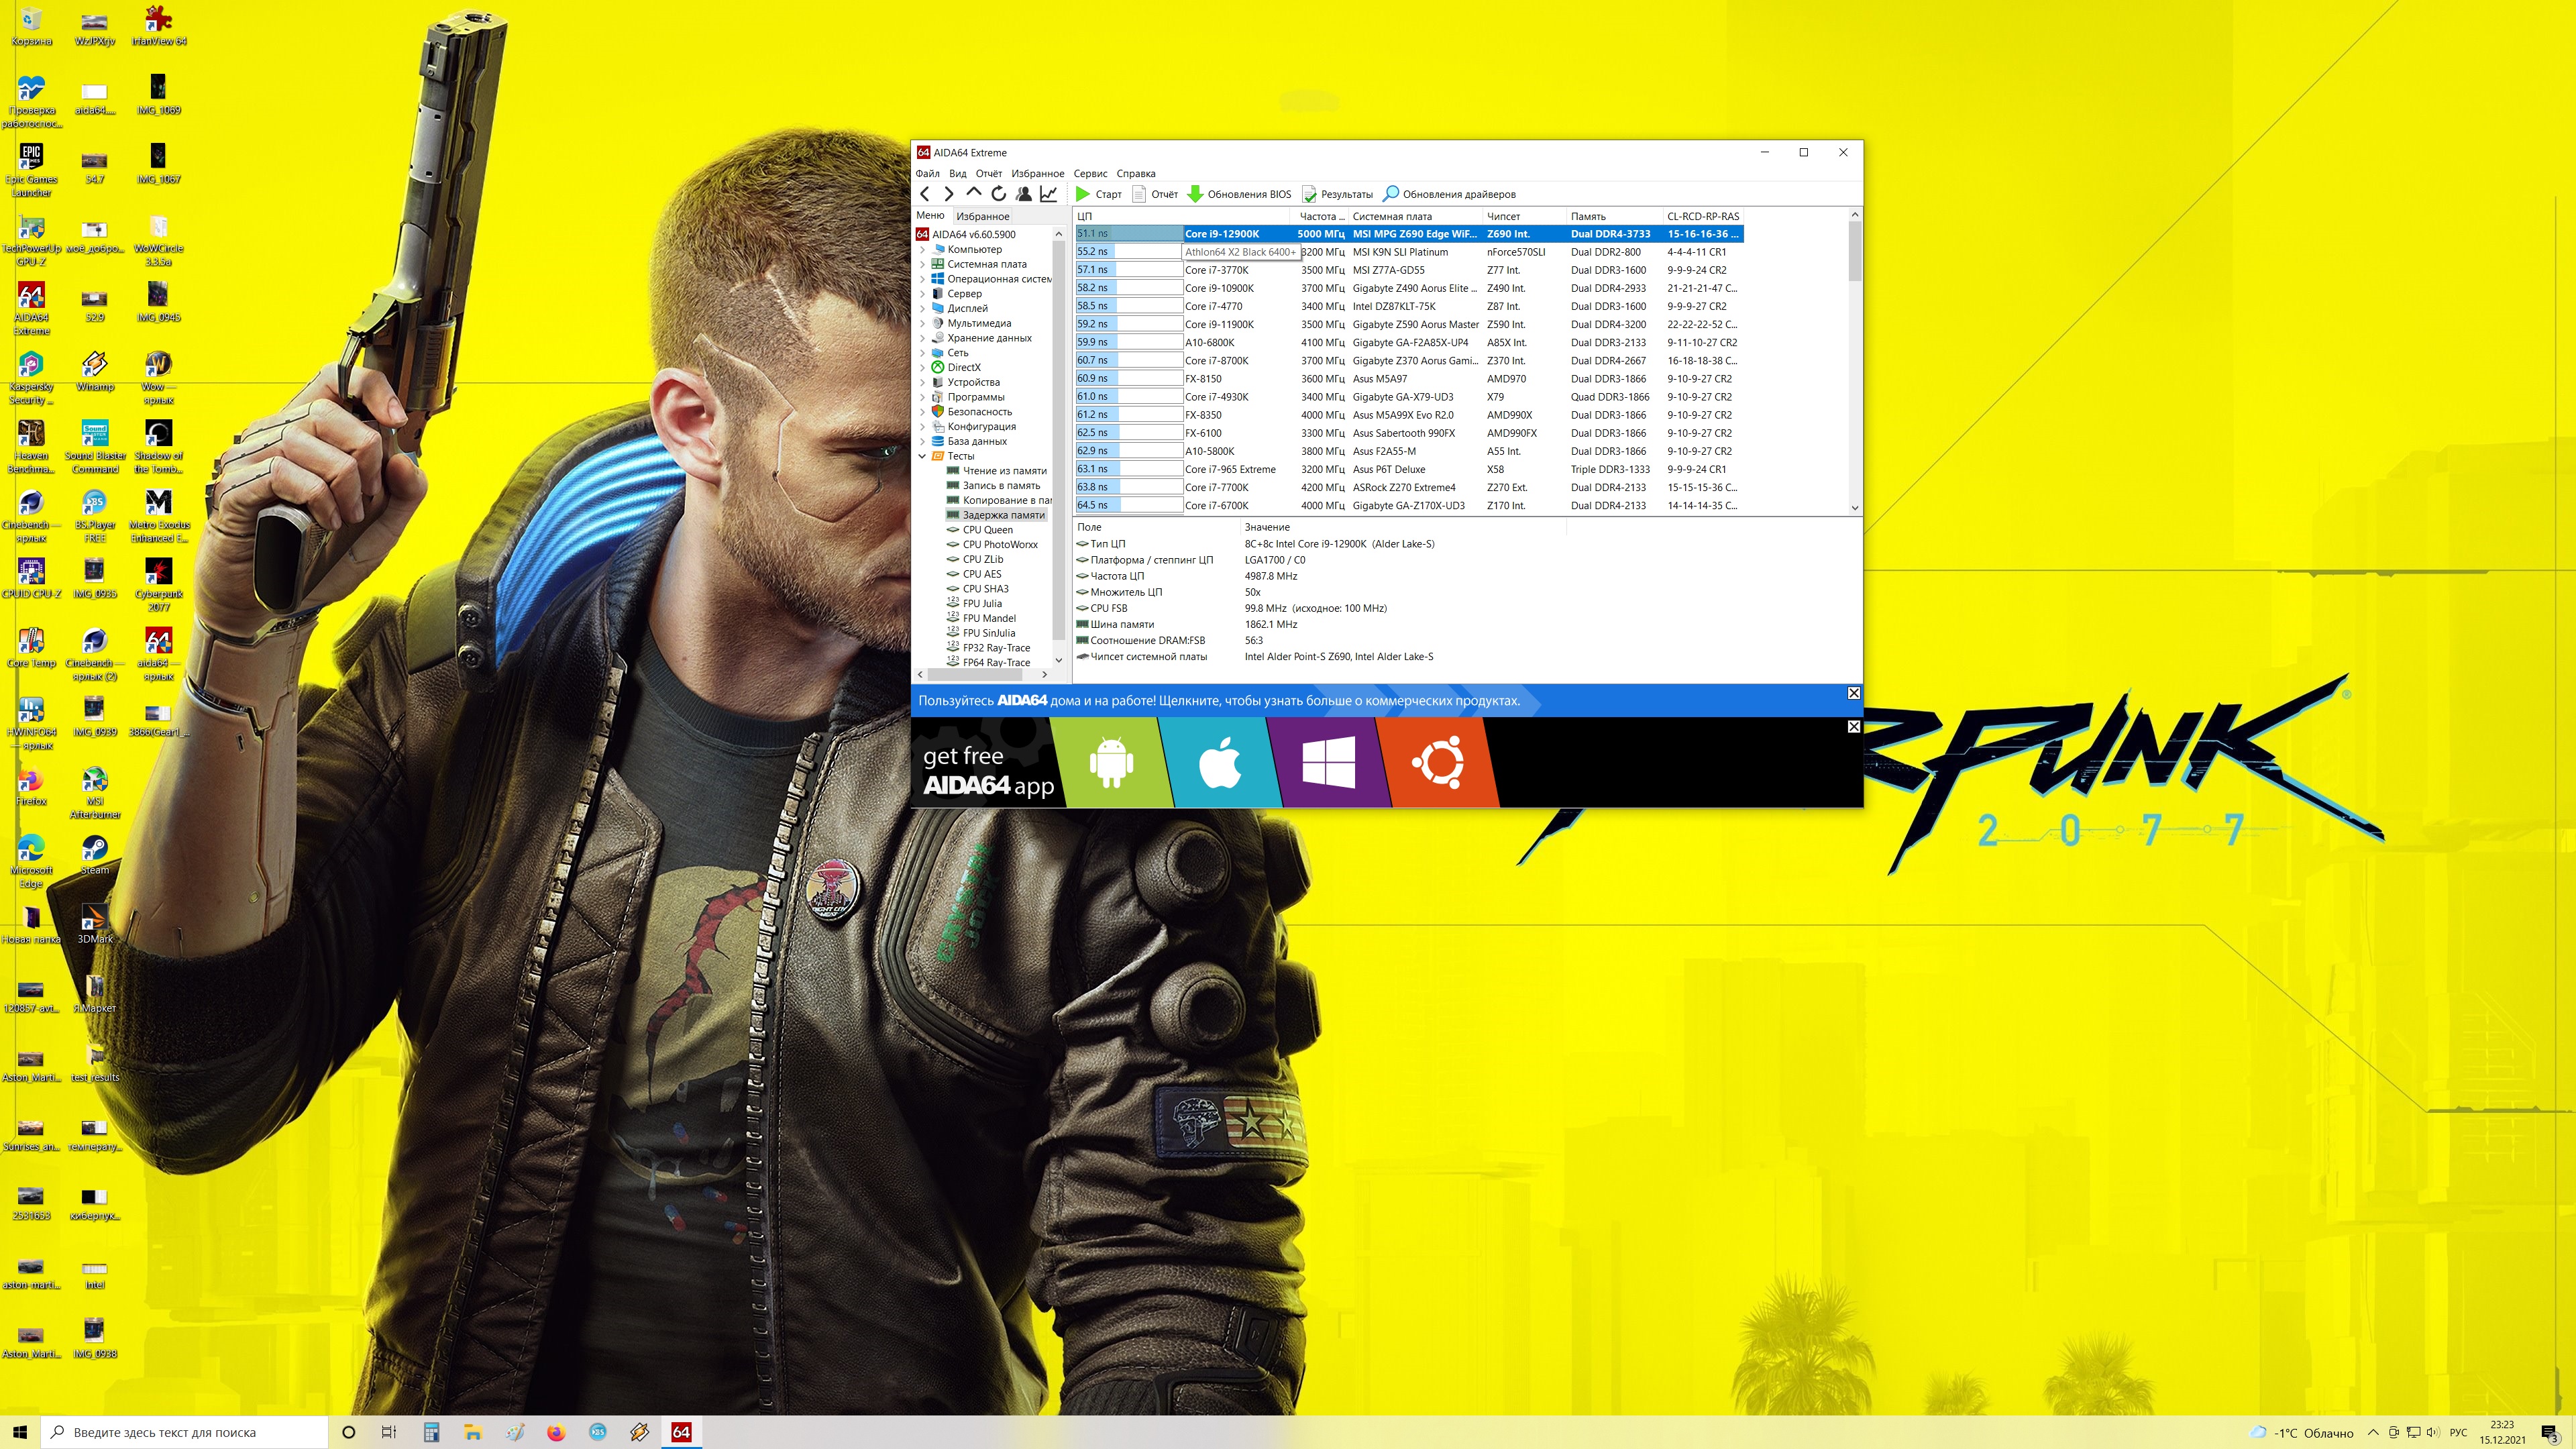Image resolution: width=2576 pixels, height=1449 pixels.
Task: Open the Сервис menu
Action: (1090, 173)
